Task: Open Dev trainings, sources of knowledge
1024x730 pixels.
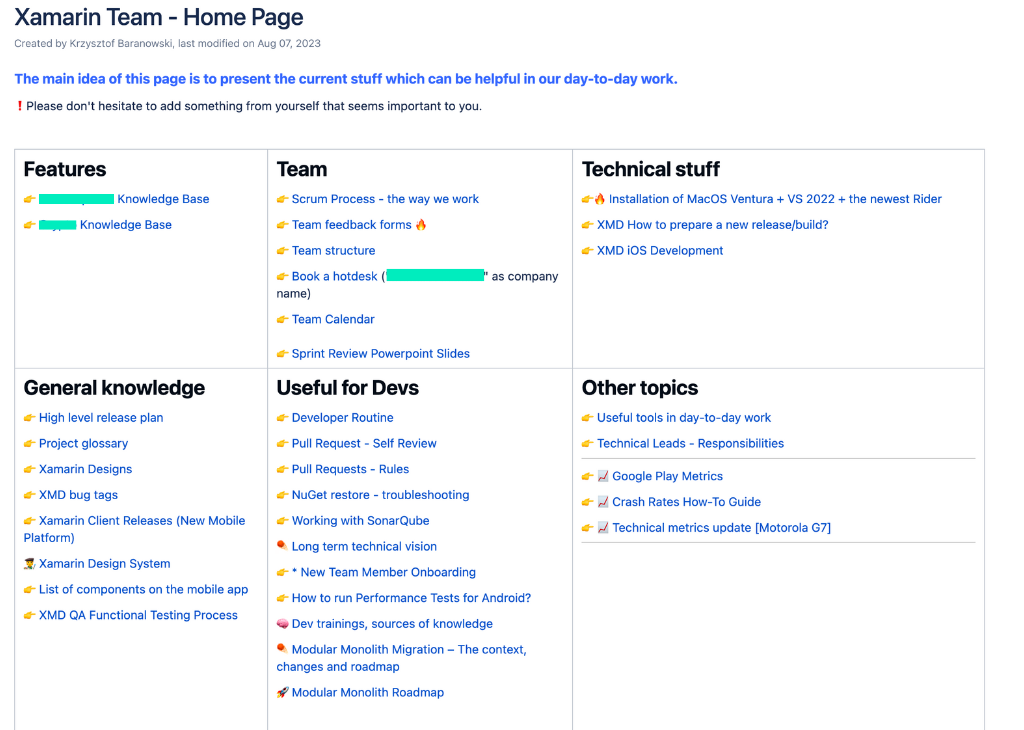Action: pos(392,624)
